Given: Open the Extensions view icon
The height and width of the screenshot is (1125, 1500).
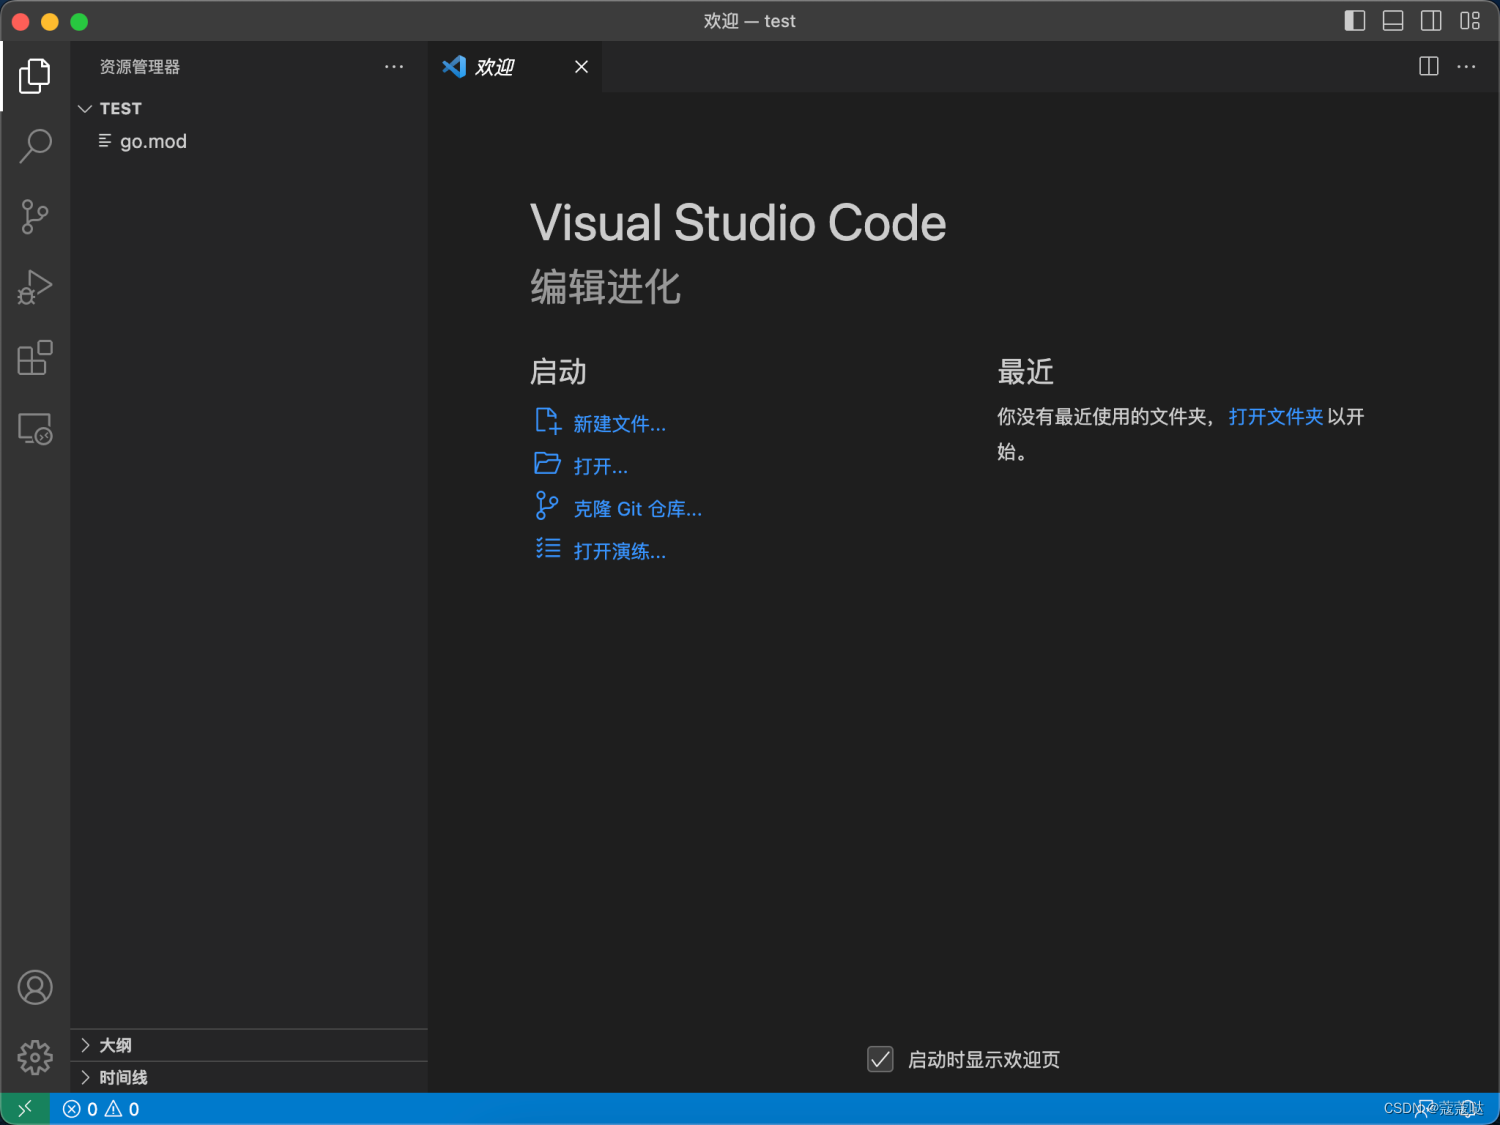Looking at the screenshot, I should (x=35, y=358).
